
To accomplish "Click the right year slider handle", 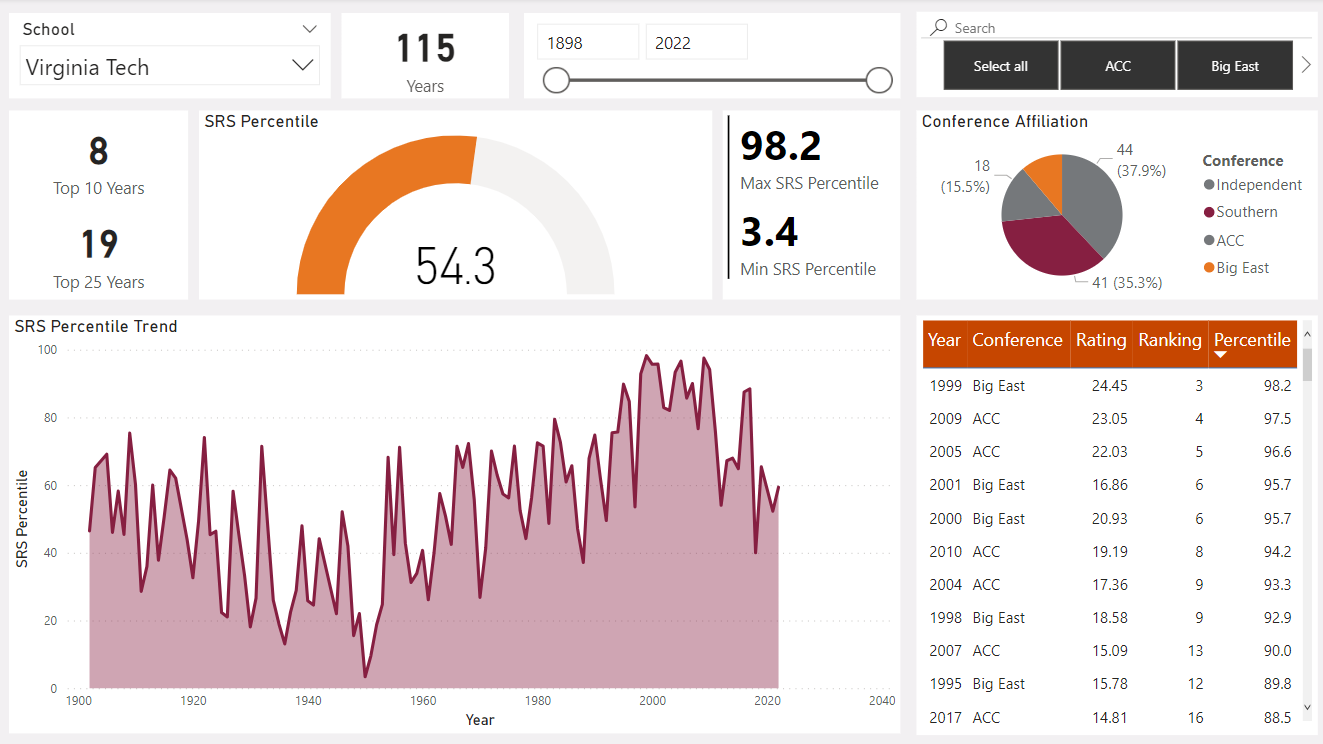I will coord(879,80).
